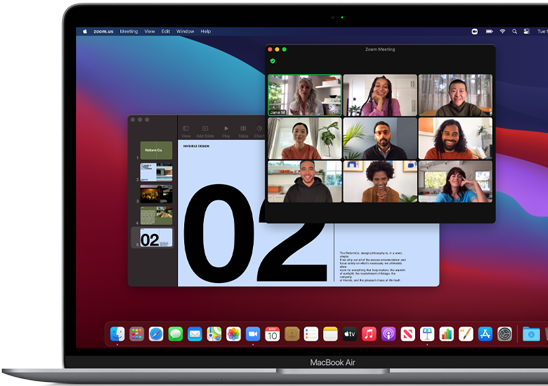The image size is (548, 386).
Task: Open the Edit menu
Action: (x=166, y=31)
